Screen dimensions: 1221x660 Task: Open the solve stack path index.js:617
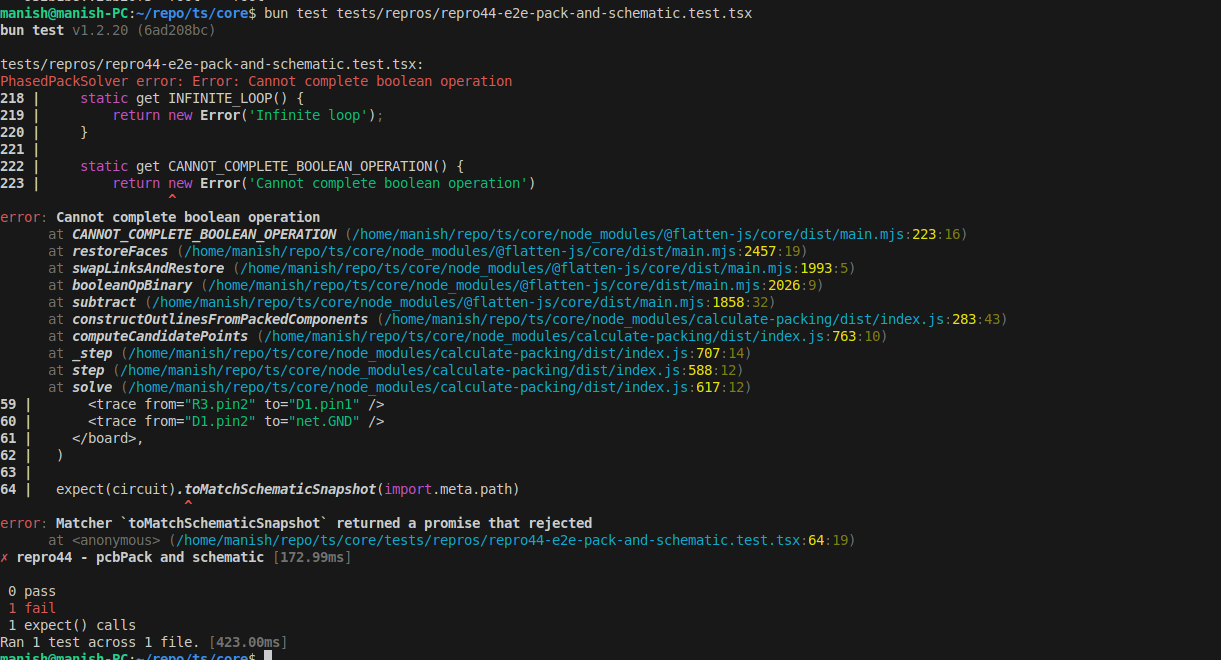point(436,387)
